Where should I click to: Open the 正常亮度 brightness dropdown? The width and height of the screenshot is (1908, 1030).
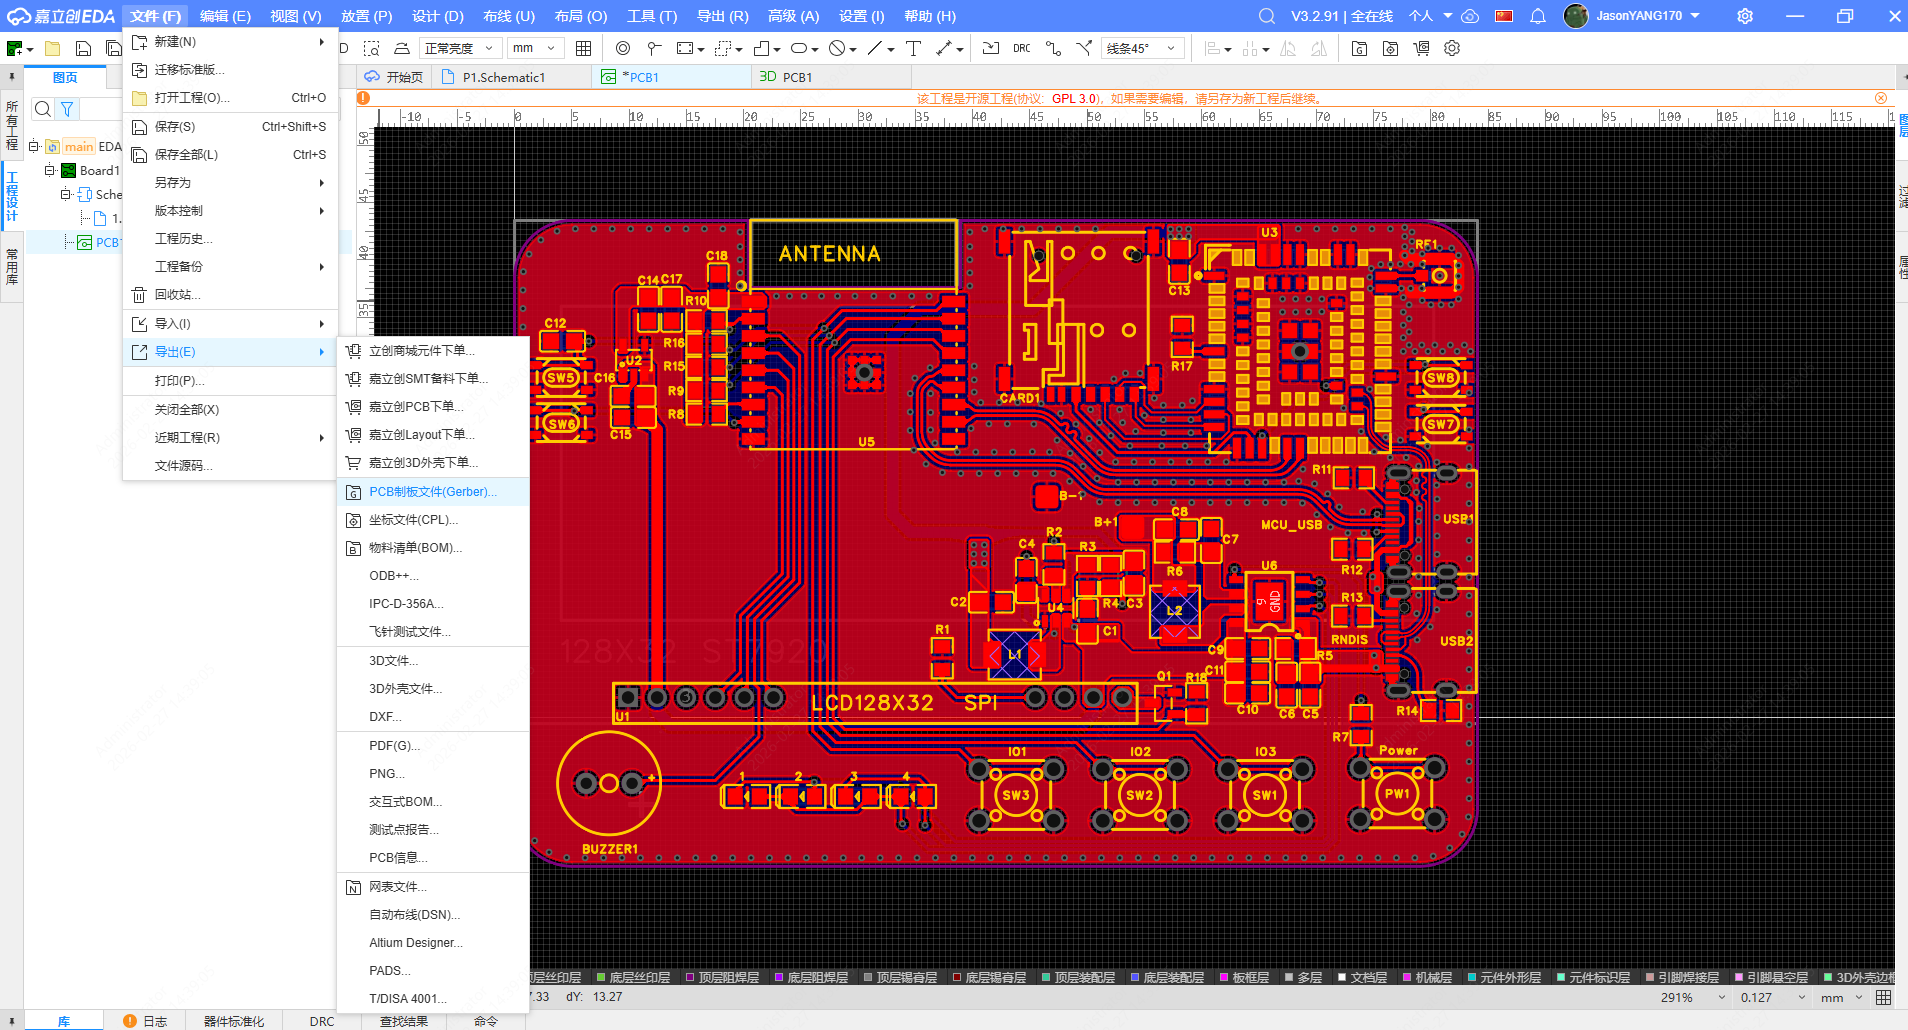pos(459,48)
